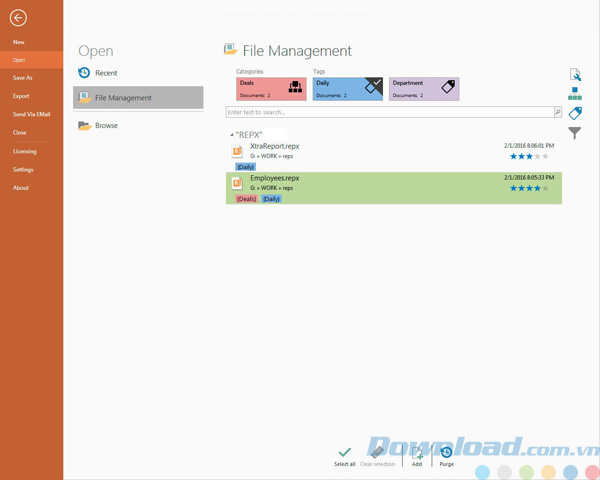Open the Save As menu item
The height and width of the screenshot is (480, 600).
click(x=22, y=77)
